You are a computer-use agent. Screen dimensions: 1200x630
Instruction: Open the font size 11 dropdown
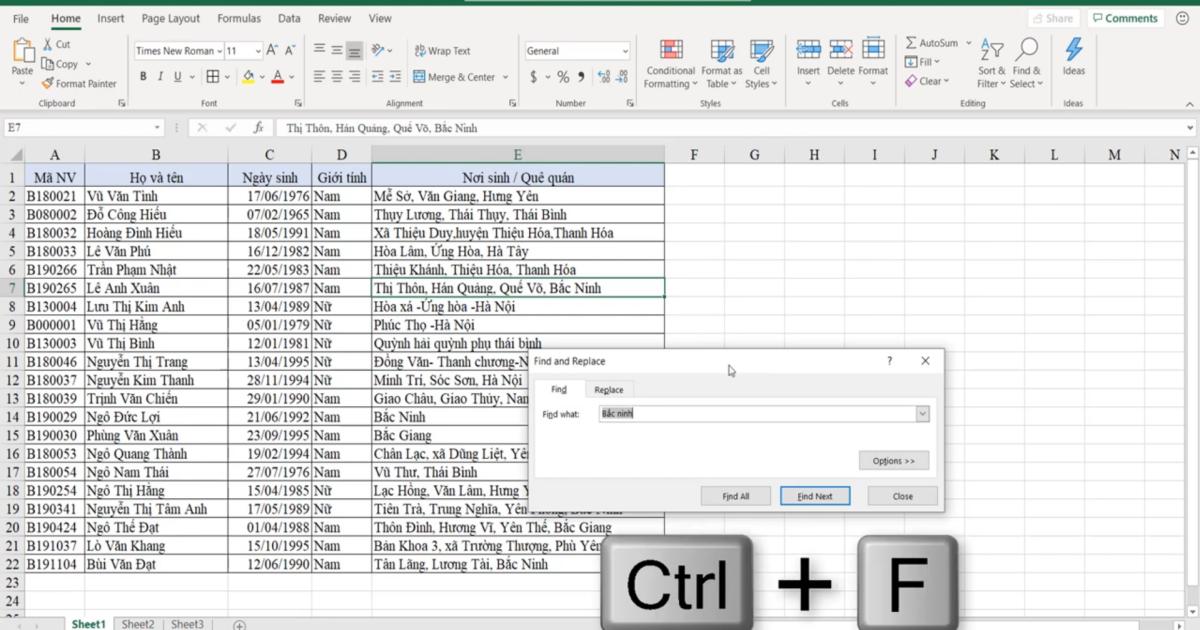tap(258, 51)
